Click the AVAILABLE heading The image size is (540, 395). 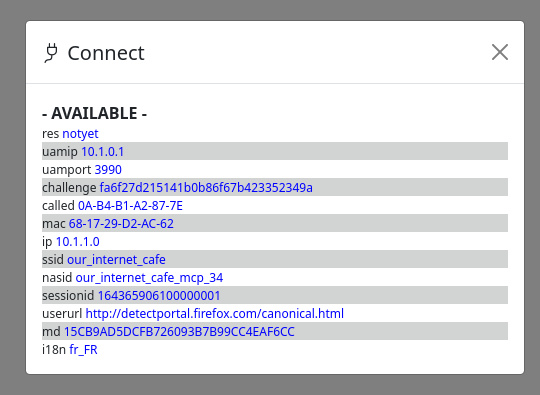(94, 113)
